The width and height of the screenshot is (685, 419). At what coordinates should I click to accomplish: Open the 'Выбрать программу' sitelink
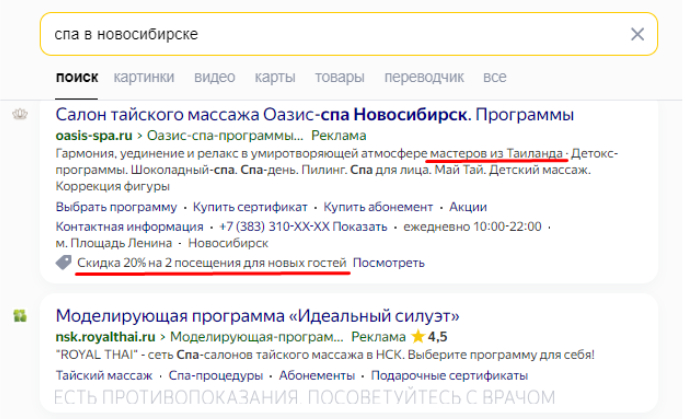tap(116, 207)
